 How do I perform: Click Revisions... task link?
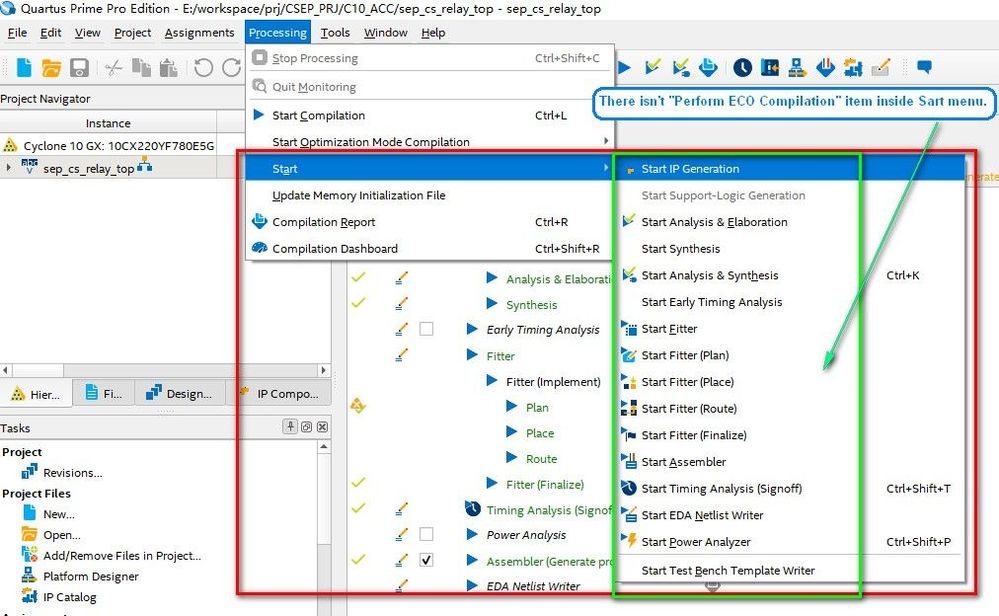coord(73,473)
